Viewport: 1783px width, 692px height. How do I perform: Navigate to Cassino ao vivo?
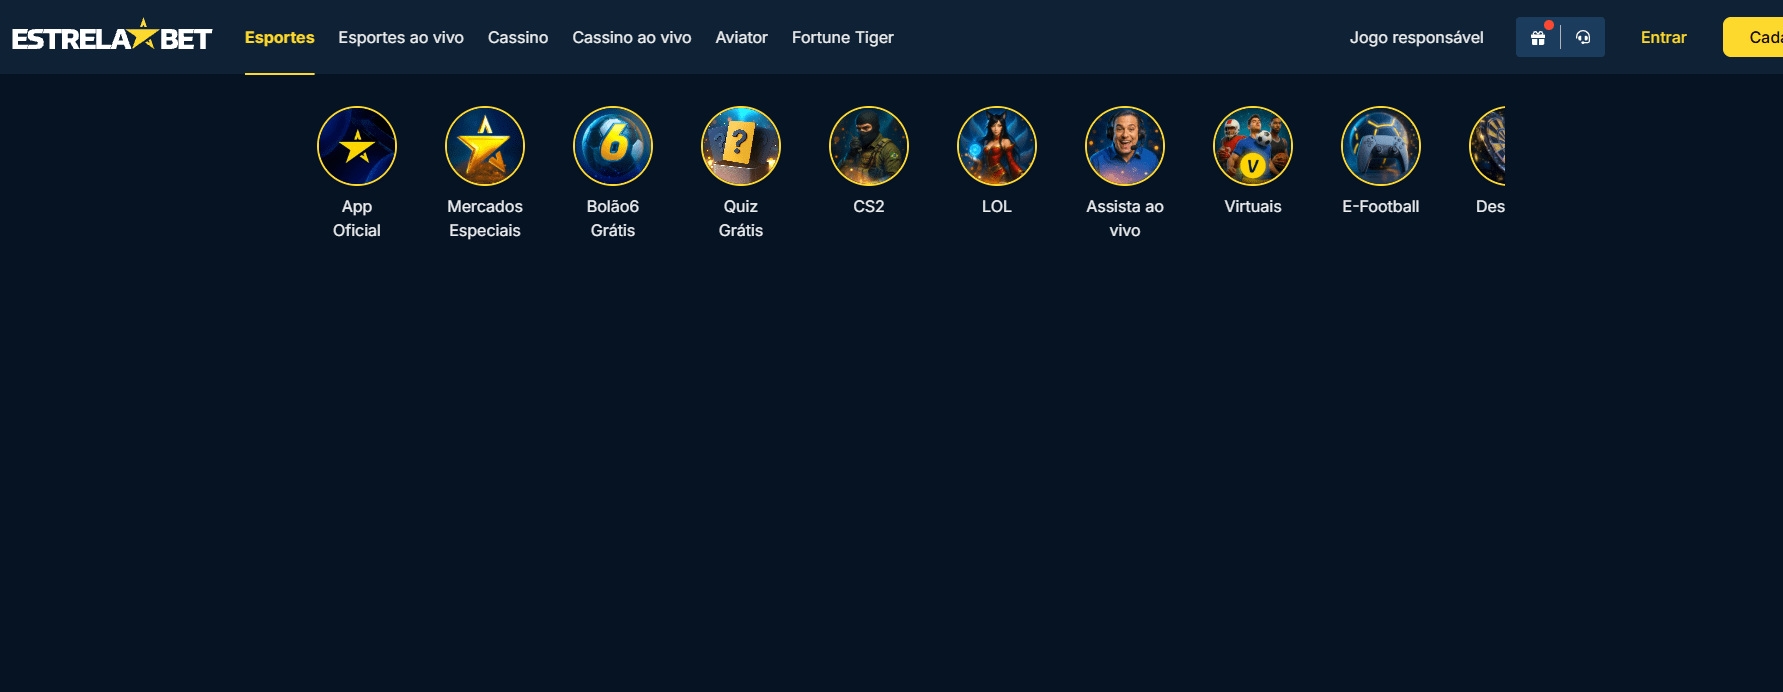(x=632, y=37)
